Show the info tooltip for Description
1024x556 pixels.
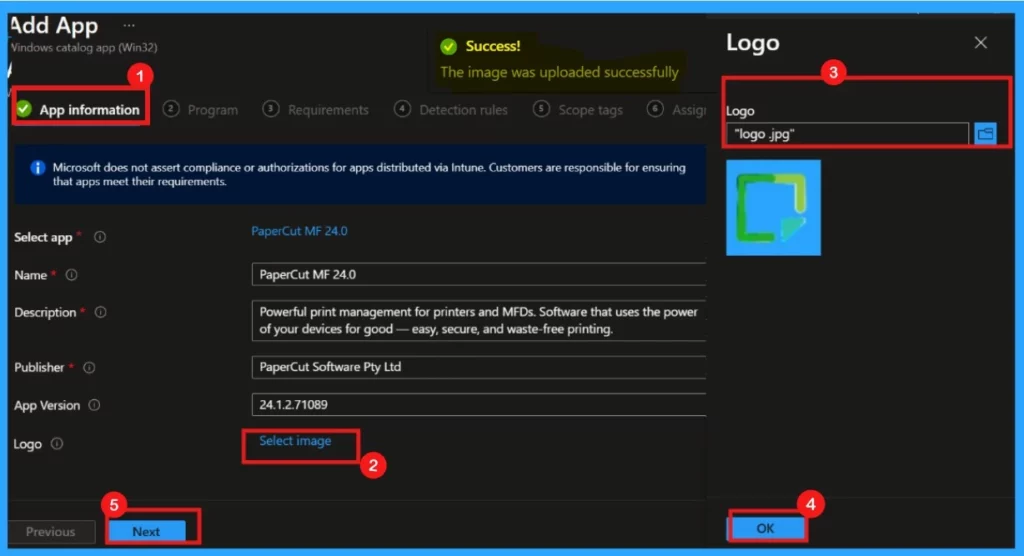[101, 312]
